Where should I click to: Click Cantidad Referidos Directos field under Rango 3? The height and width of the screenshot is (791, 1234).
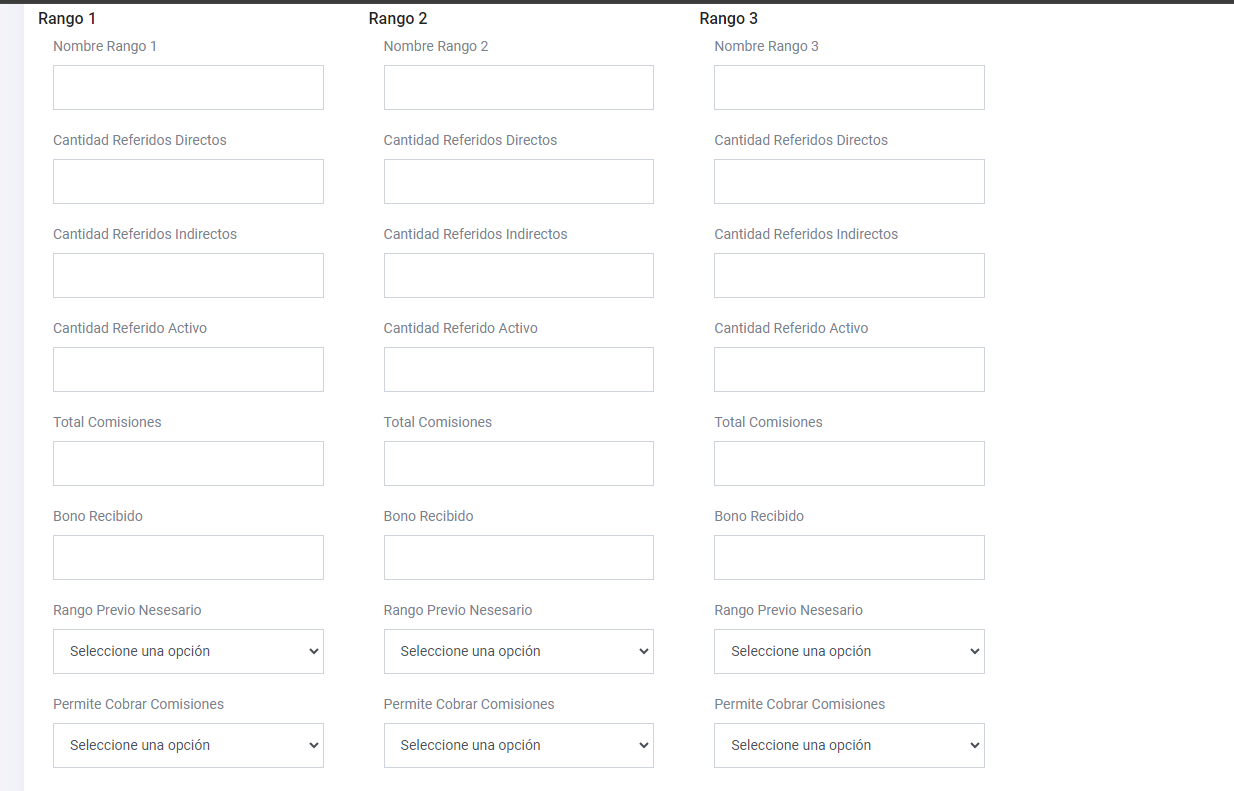(x=849, y=182)
